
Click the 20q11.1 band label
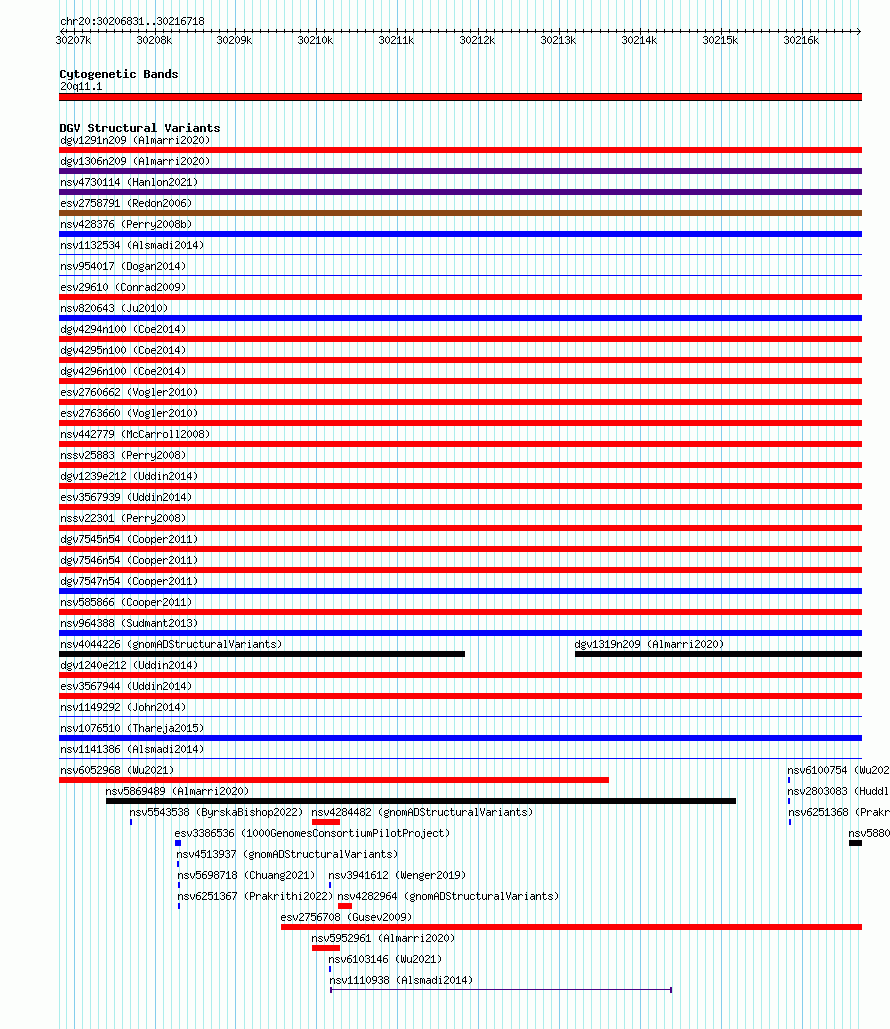[x=81, y=87]
